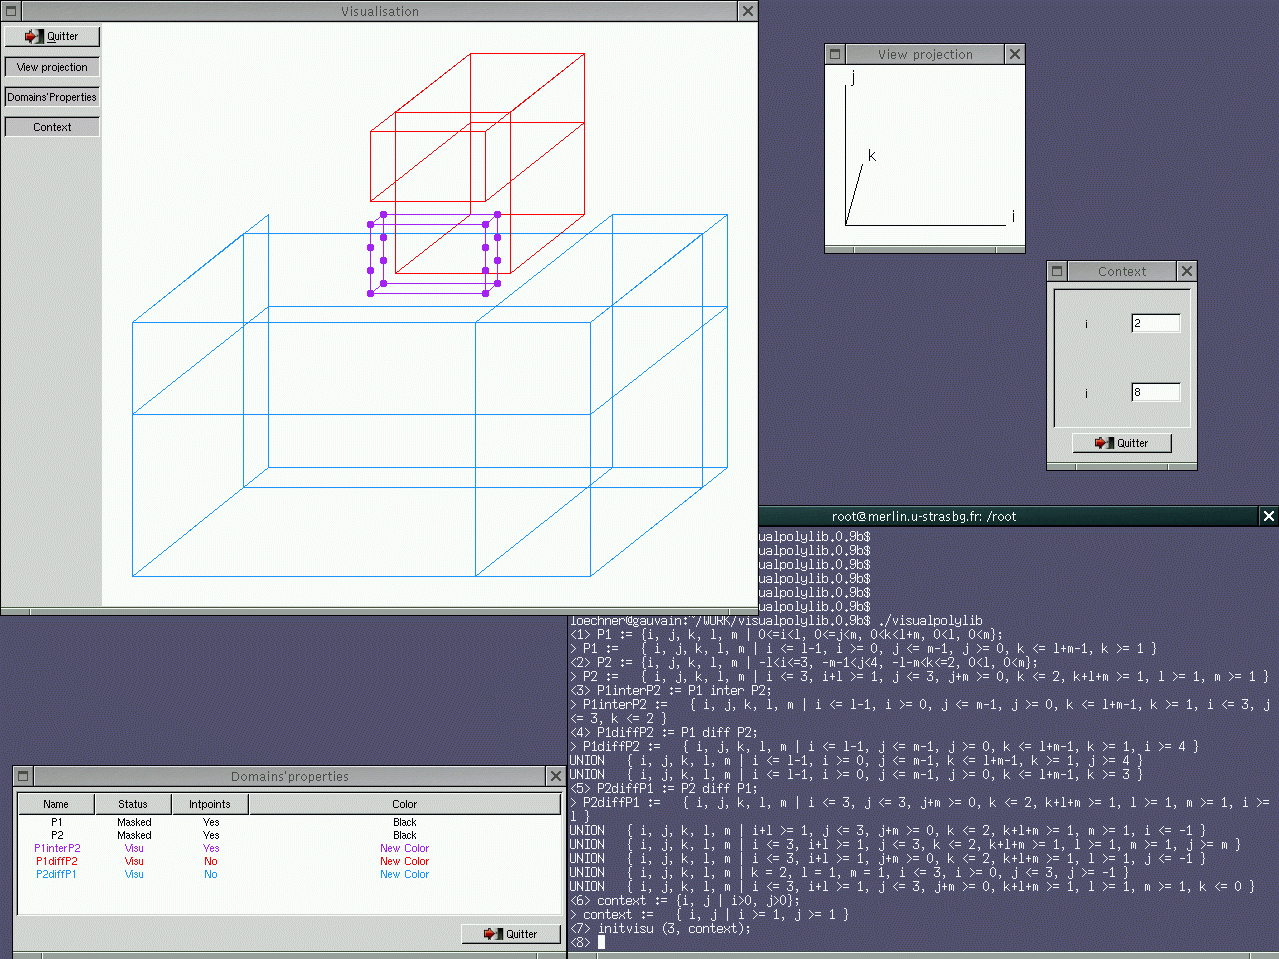1279x959 pixels.
Task: Toggle the Masked status of P1
Action: (x=134, y=822)
